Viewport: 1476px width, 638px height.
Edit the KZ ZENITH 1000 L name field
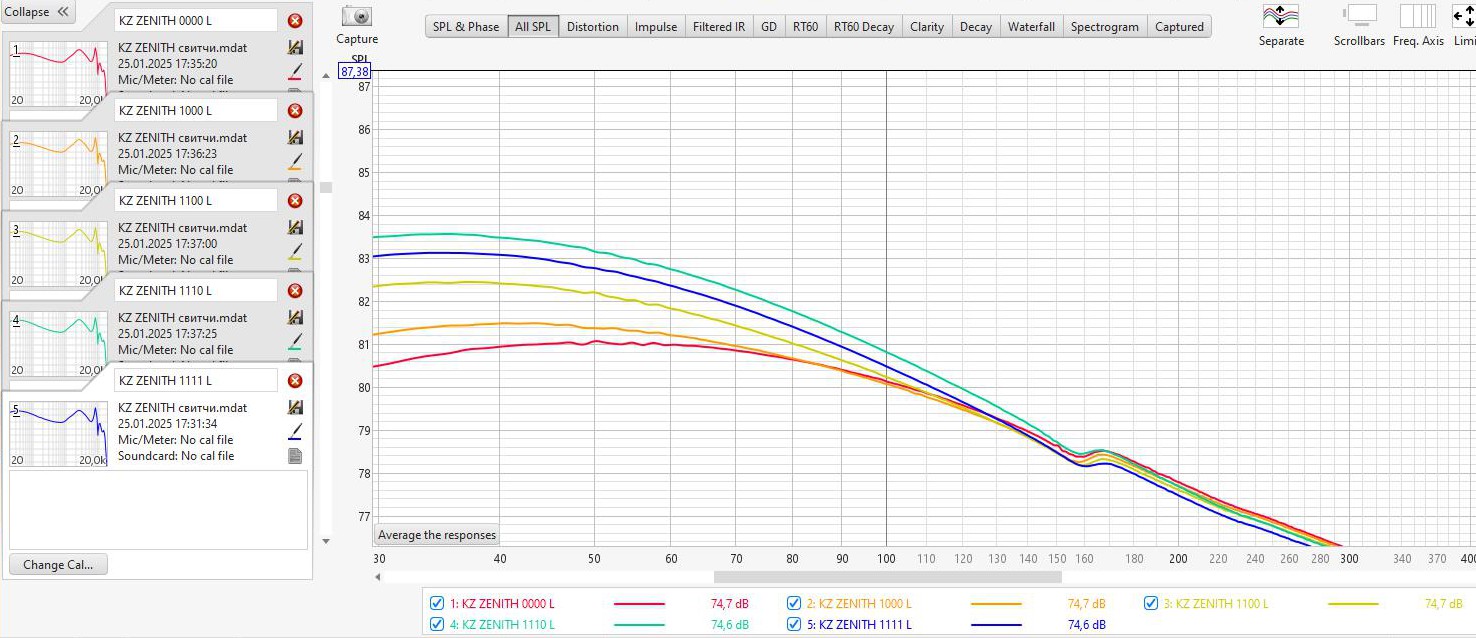tap(195, 110)
